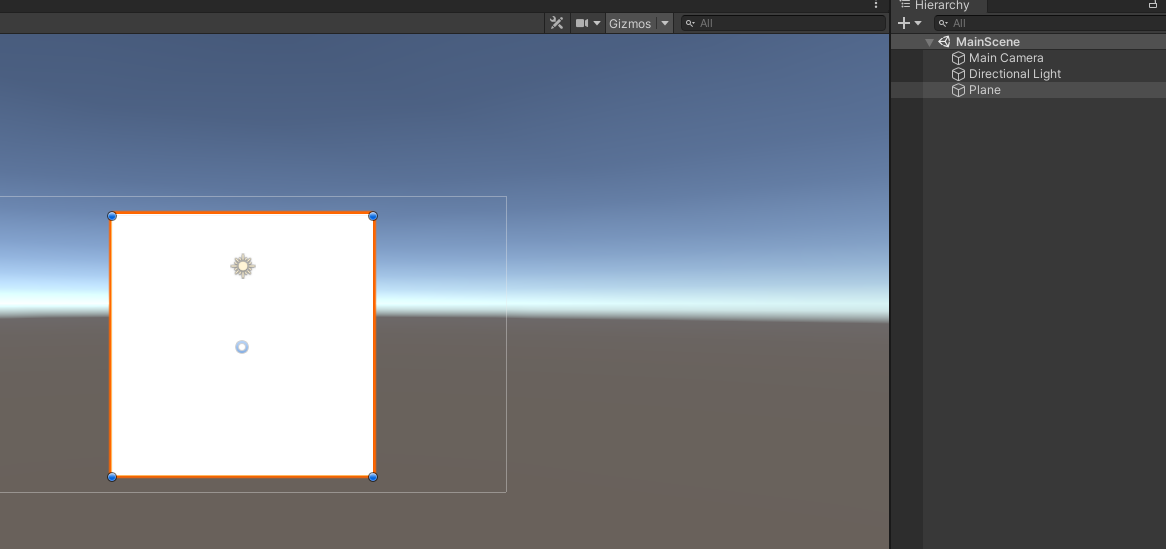The width and height of the screenshot is (1166, 549).
Task: Click the Scene camera settings icon
Action: tap(582, 23)
